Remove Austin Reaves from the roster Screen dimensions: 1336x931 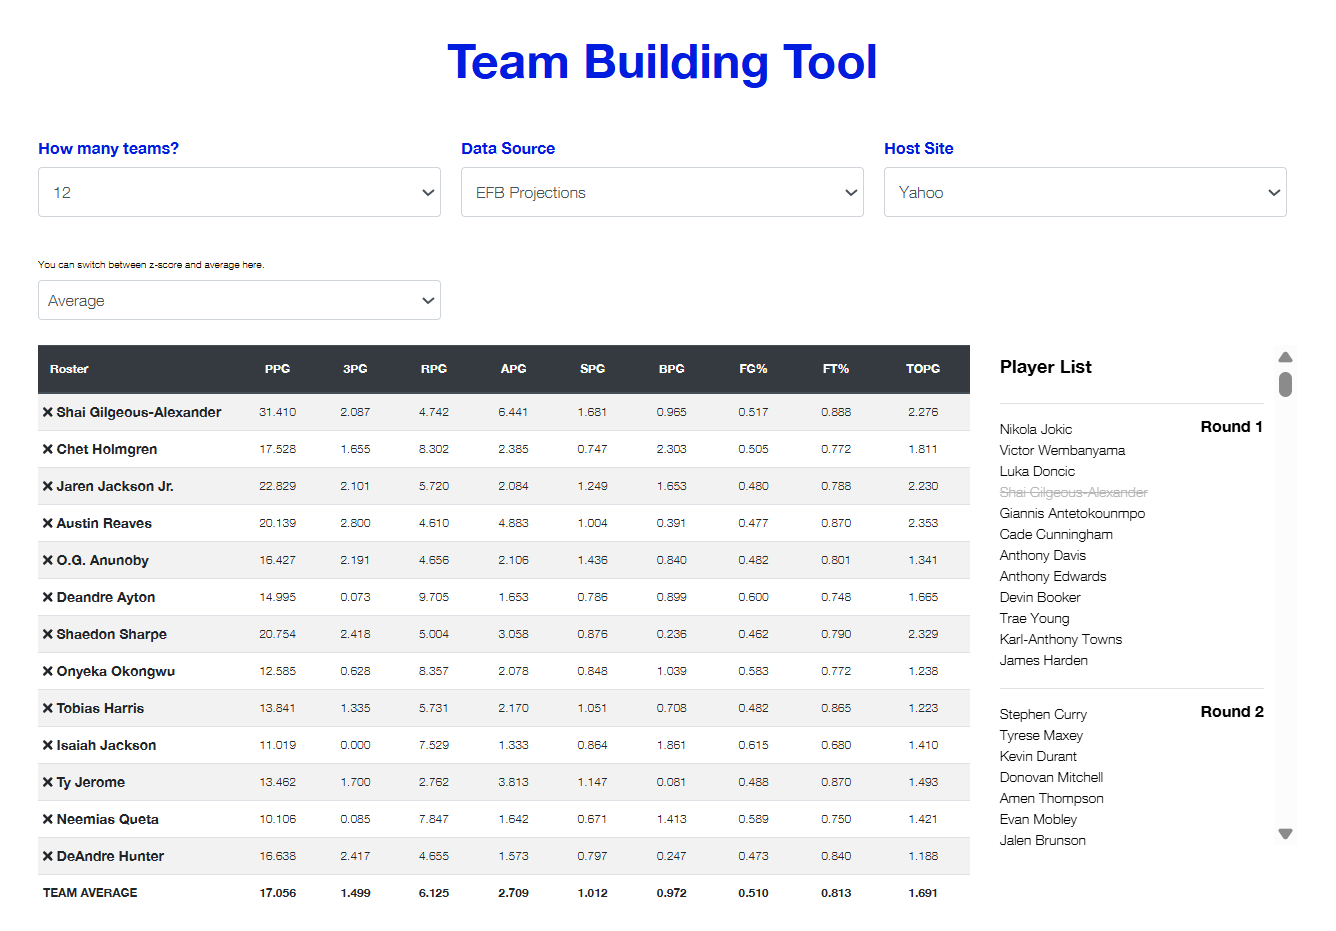(47, 523)
